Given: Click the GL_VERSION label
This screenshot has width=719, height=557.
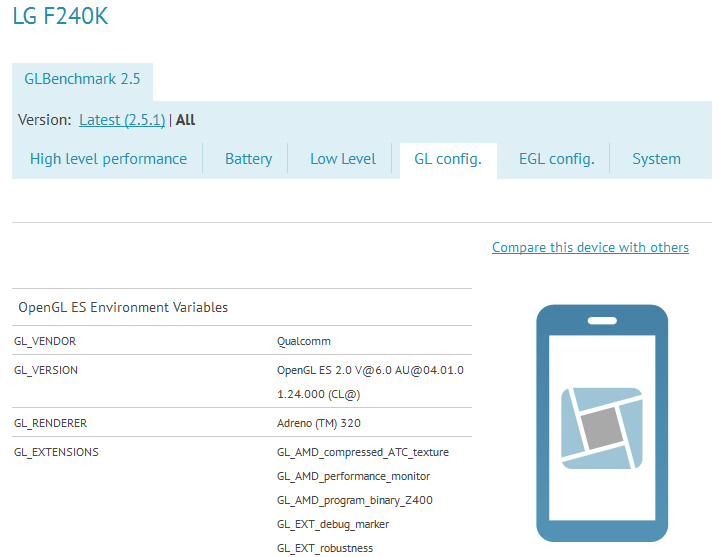Looking at the screenshot, I should point(46,370).
